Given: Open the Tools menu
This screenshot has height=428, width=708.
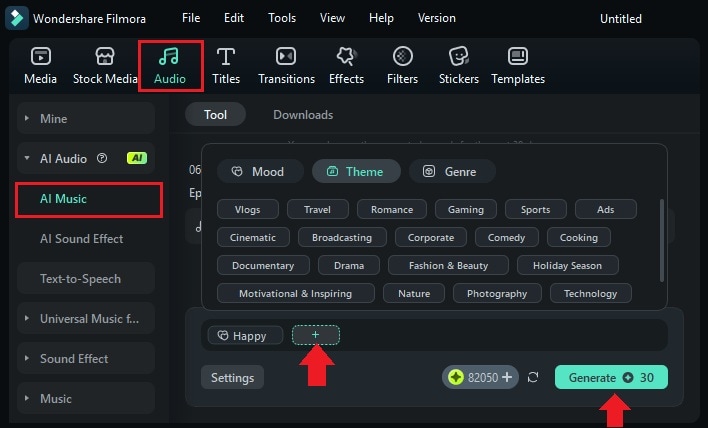Looking at the screenshot, I should (x=282, y=18).
